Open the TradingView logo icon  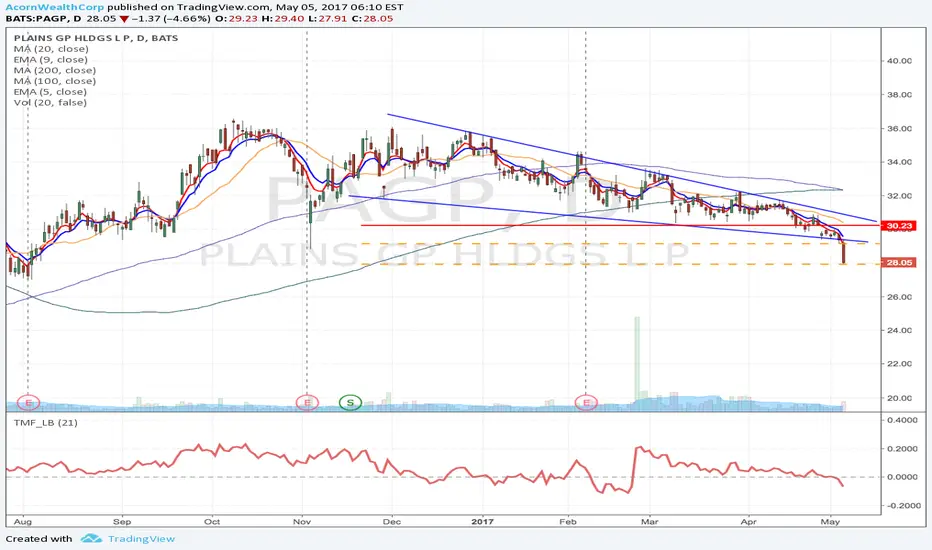[x=91, y=539]
